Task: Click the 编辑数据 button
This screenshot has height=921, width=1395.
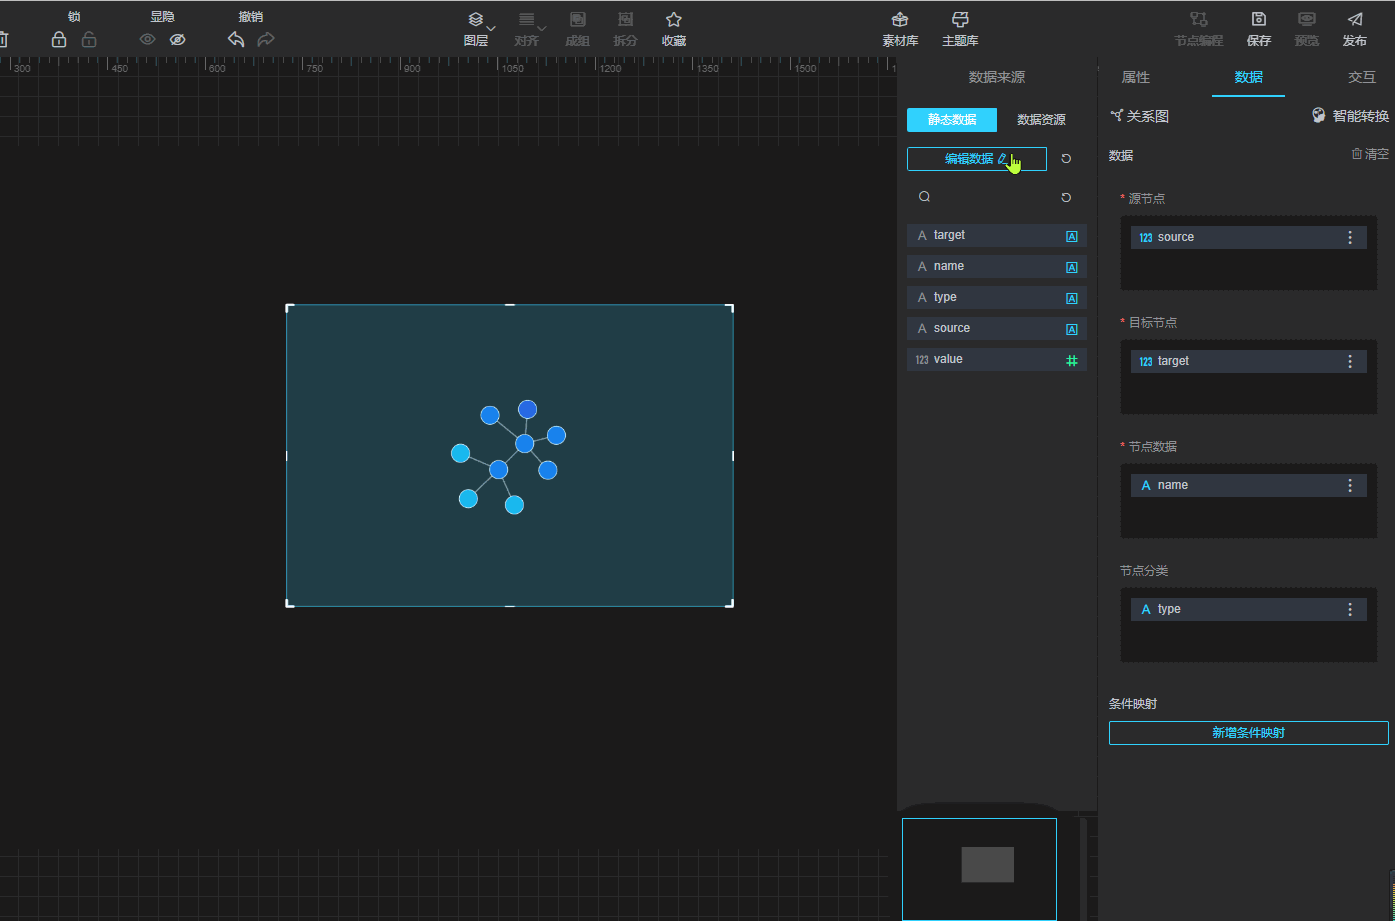Action: point(977,159)
